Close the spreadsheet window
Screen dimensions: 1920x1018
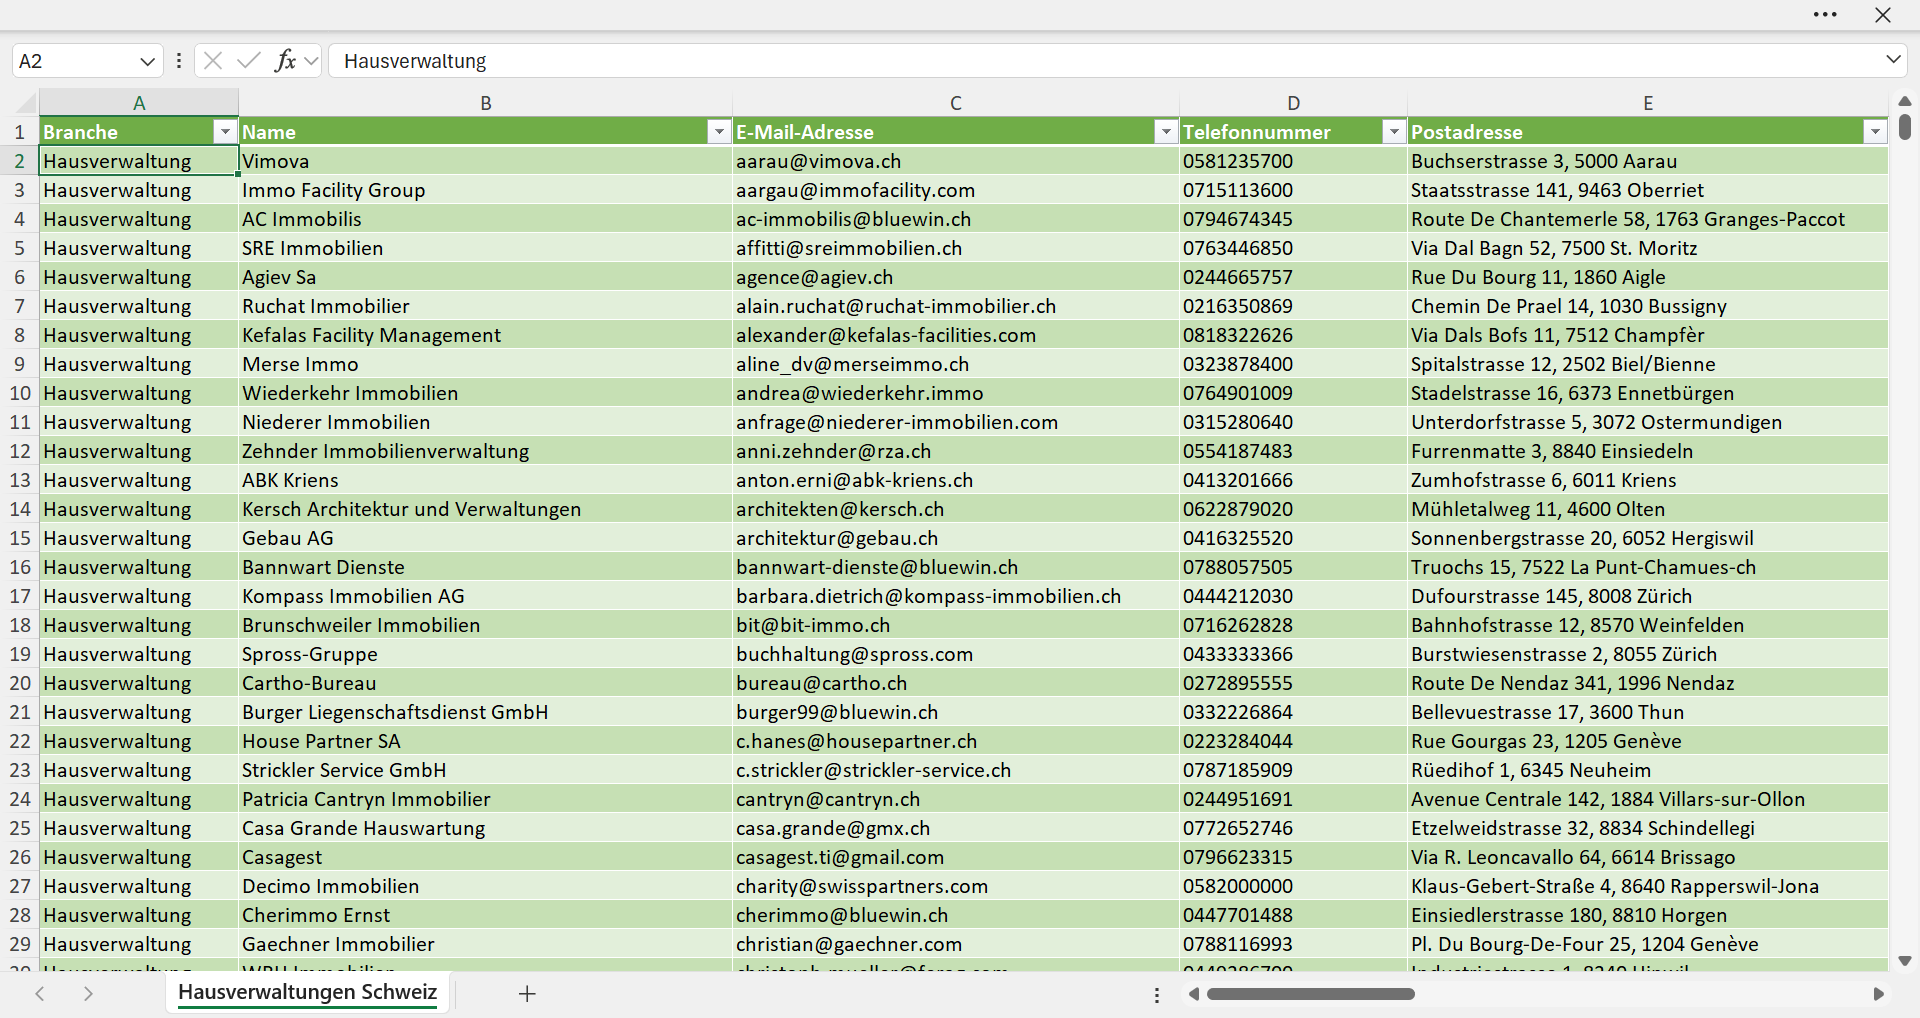click(1883, 15)
